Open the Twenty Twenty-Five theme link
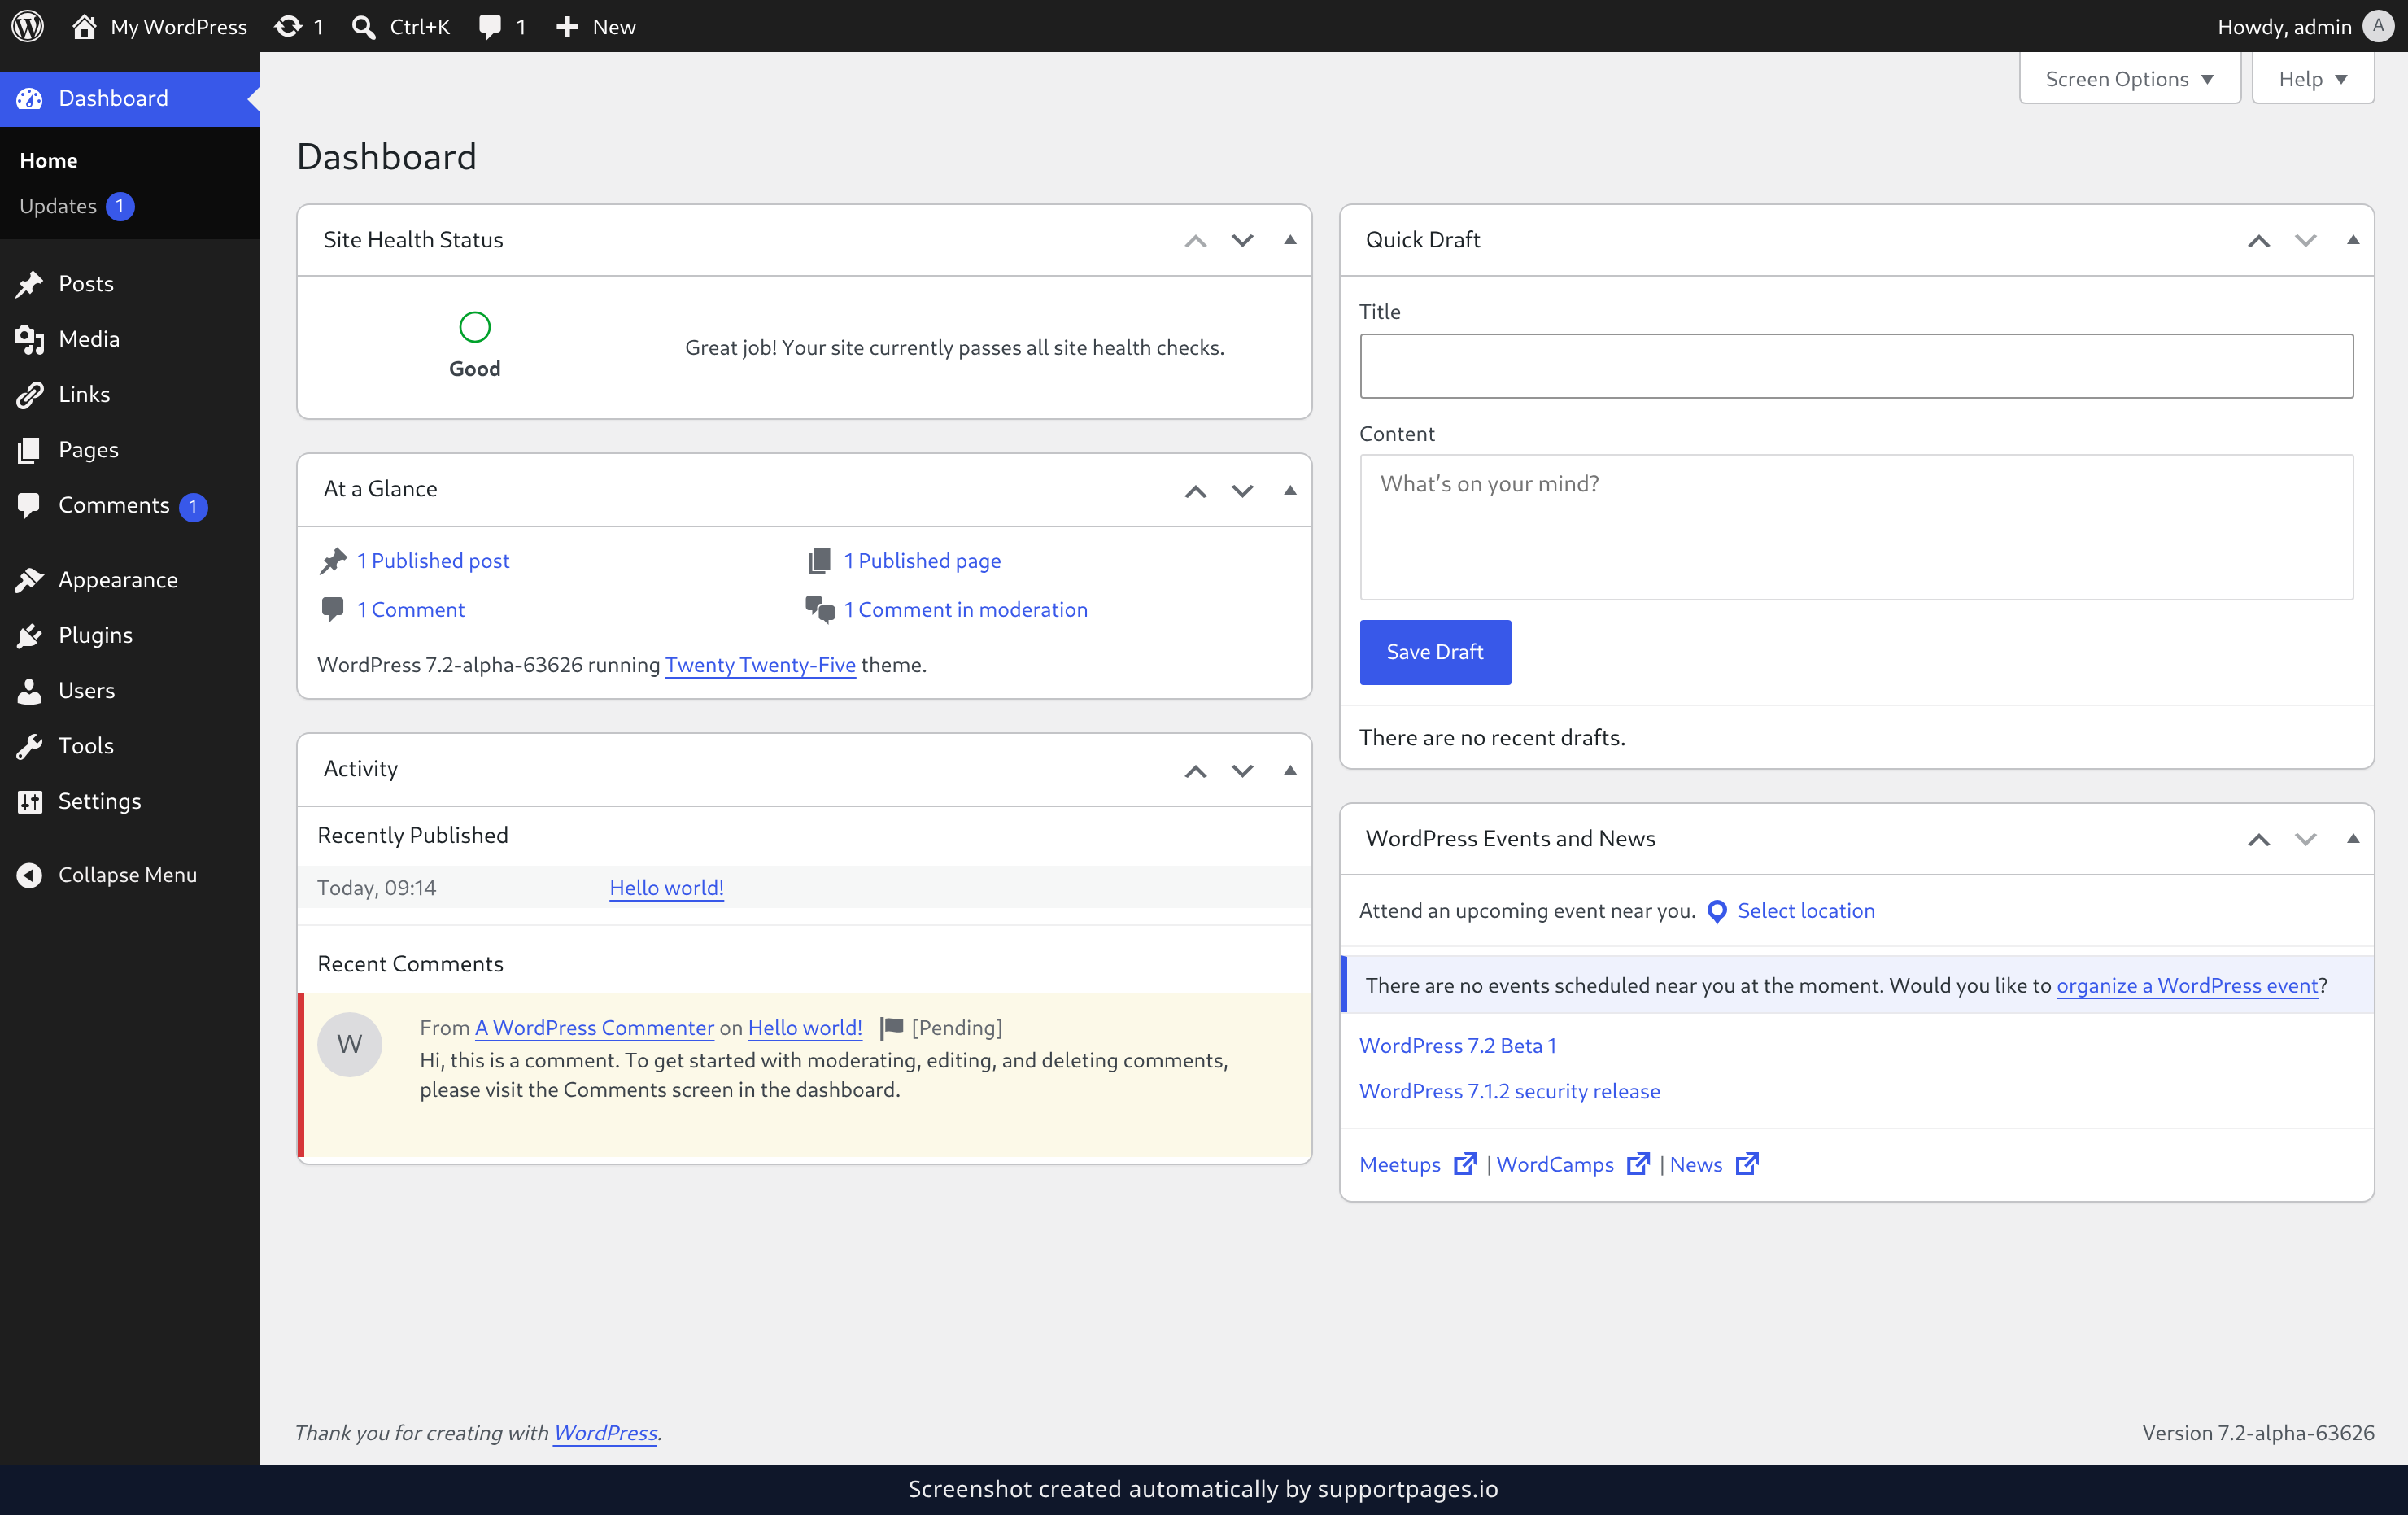Screen dimensions: 2408x1515 click(x=760, y=665)
